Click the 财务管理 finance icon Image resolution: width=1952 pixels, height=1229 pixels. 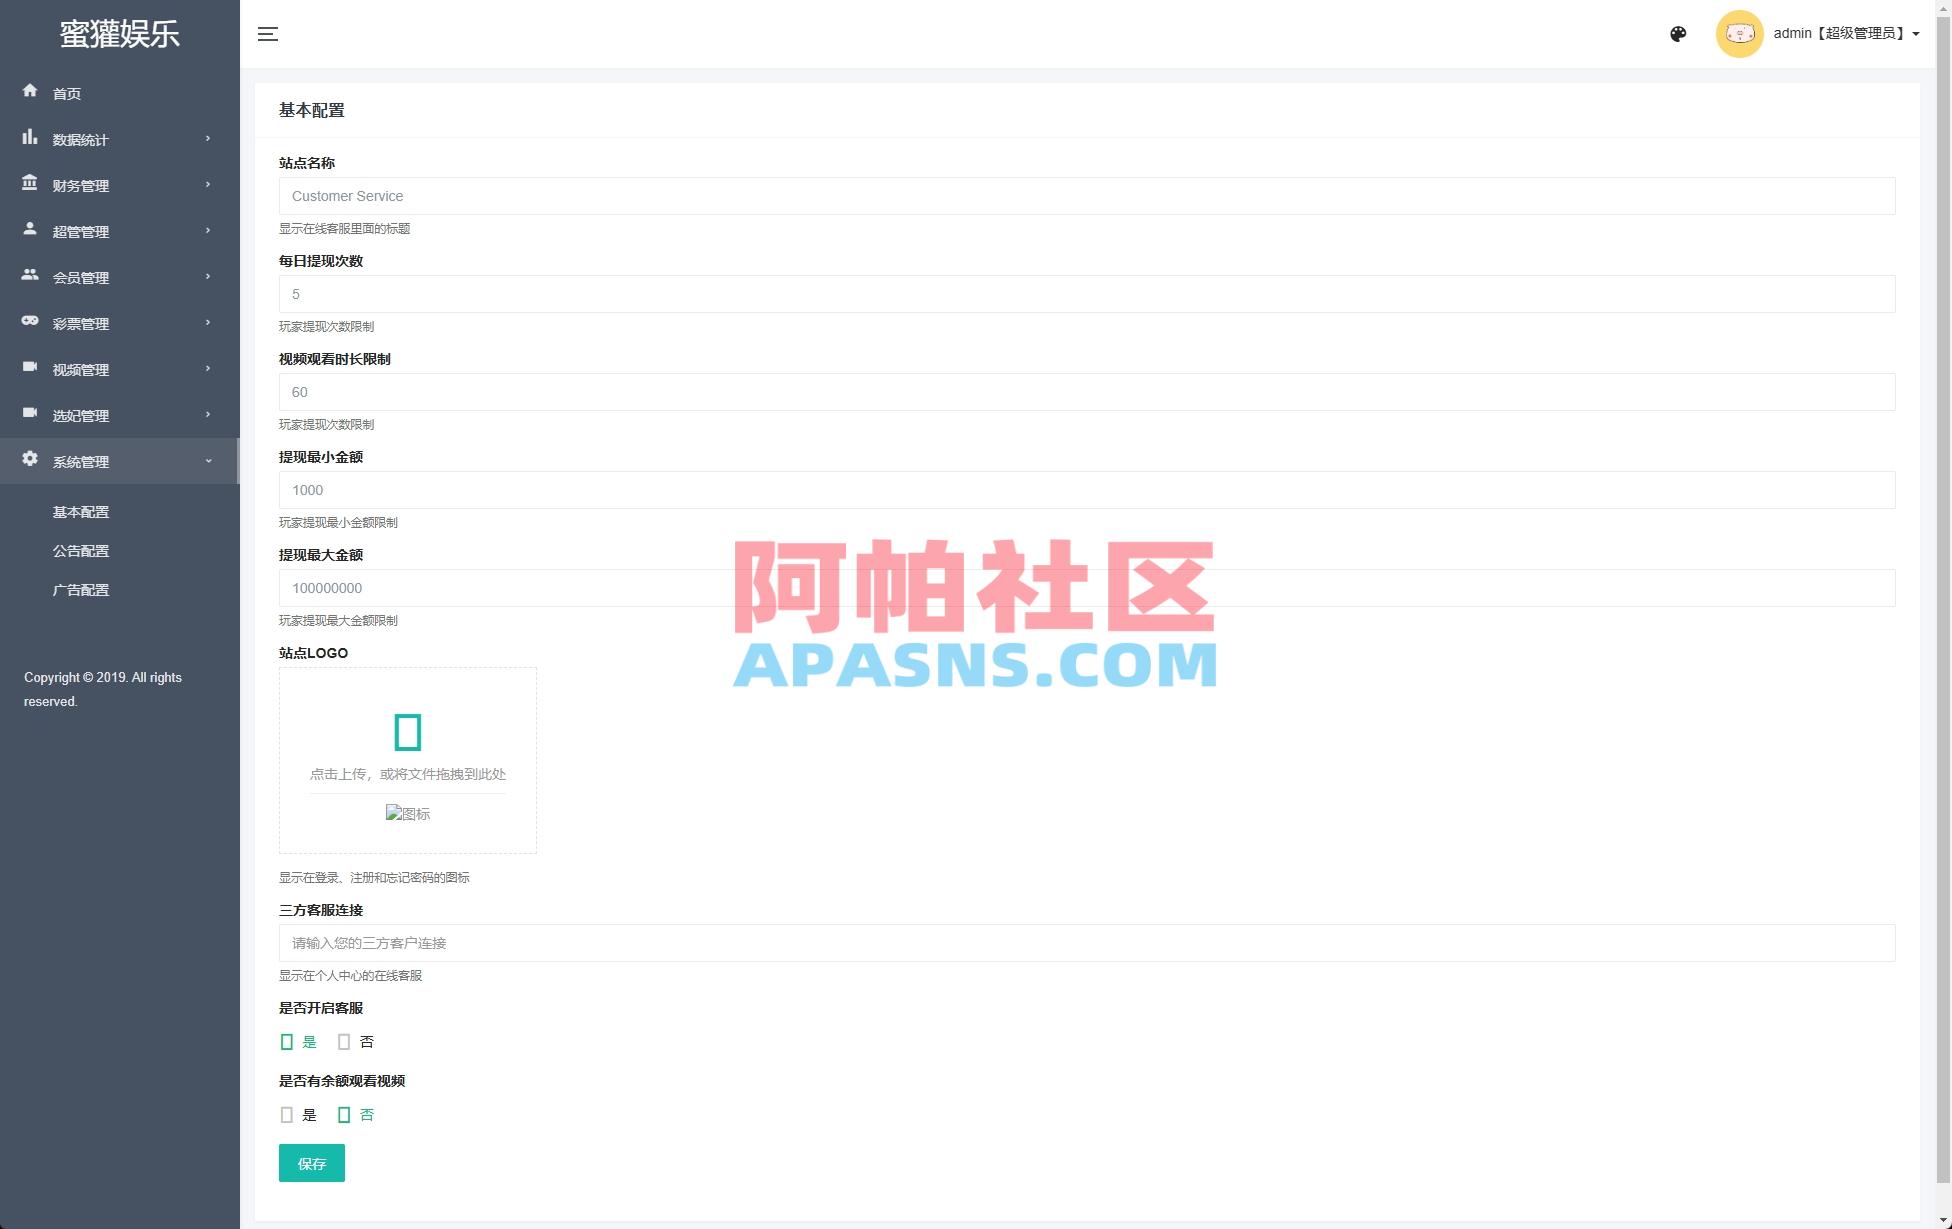(30, 184)
